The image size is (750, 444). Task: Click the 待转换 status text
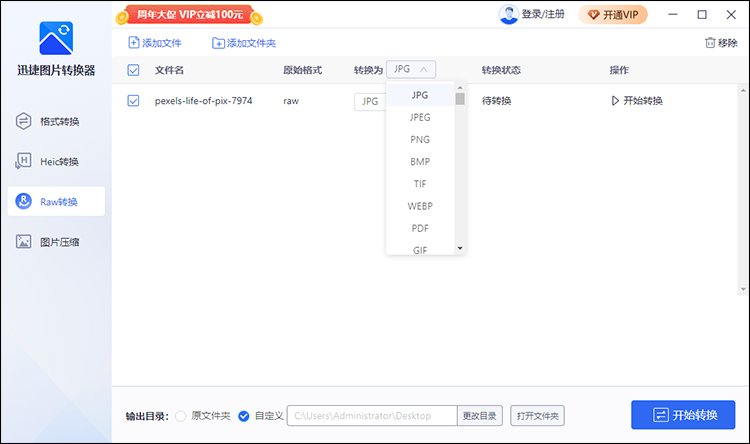pos(496,101)
